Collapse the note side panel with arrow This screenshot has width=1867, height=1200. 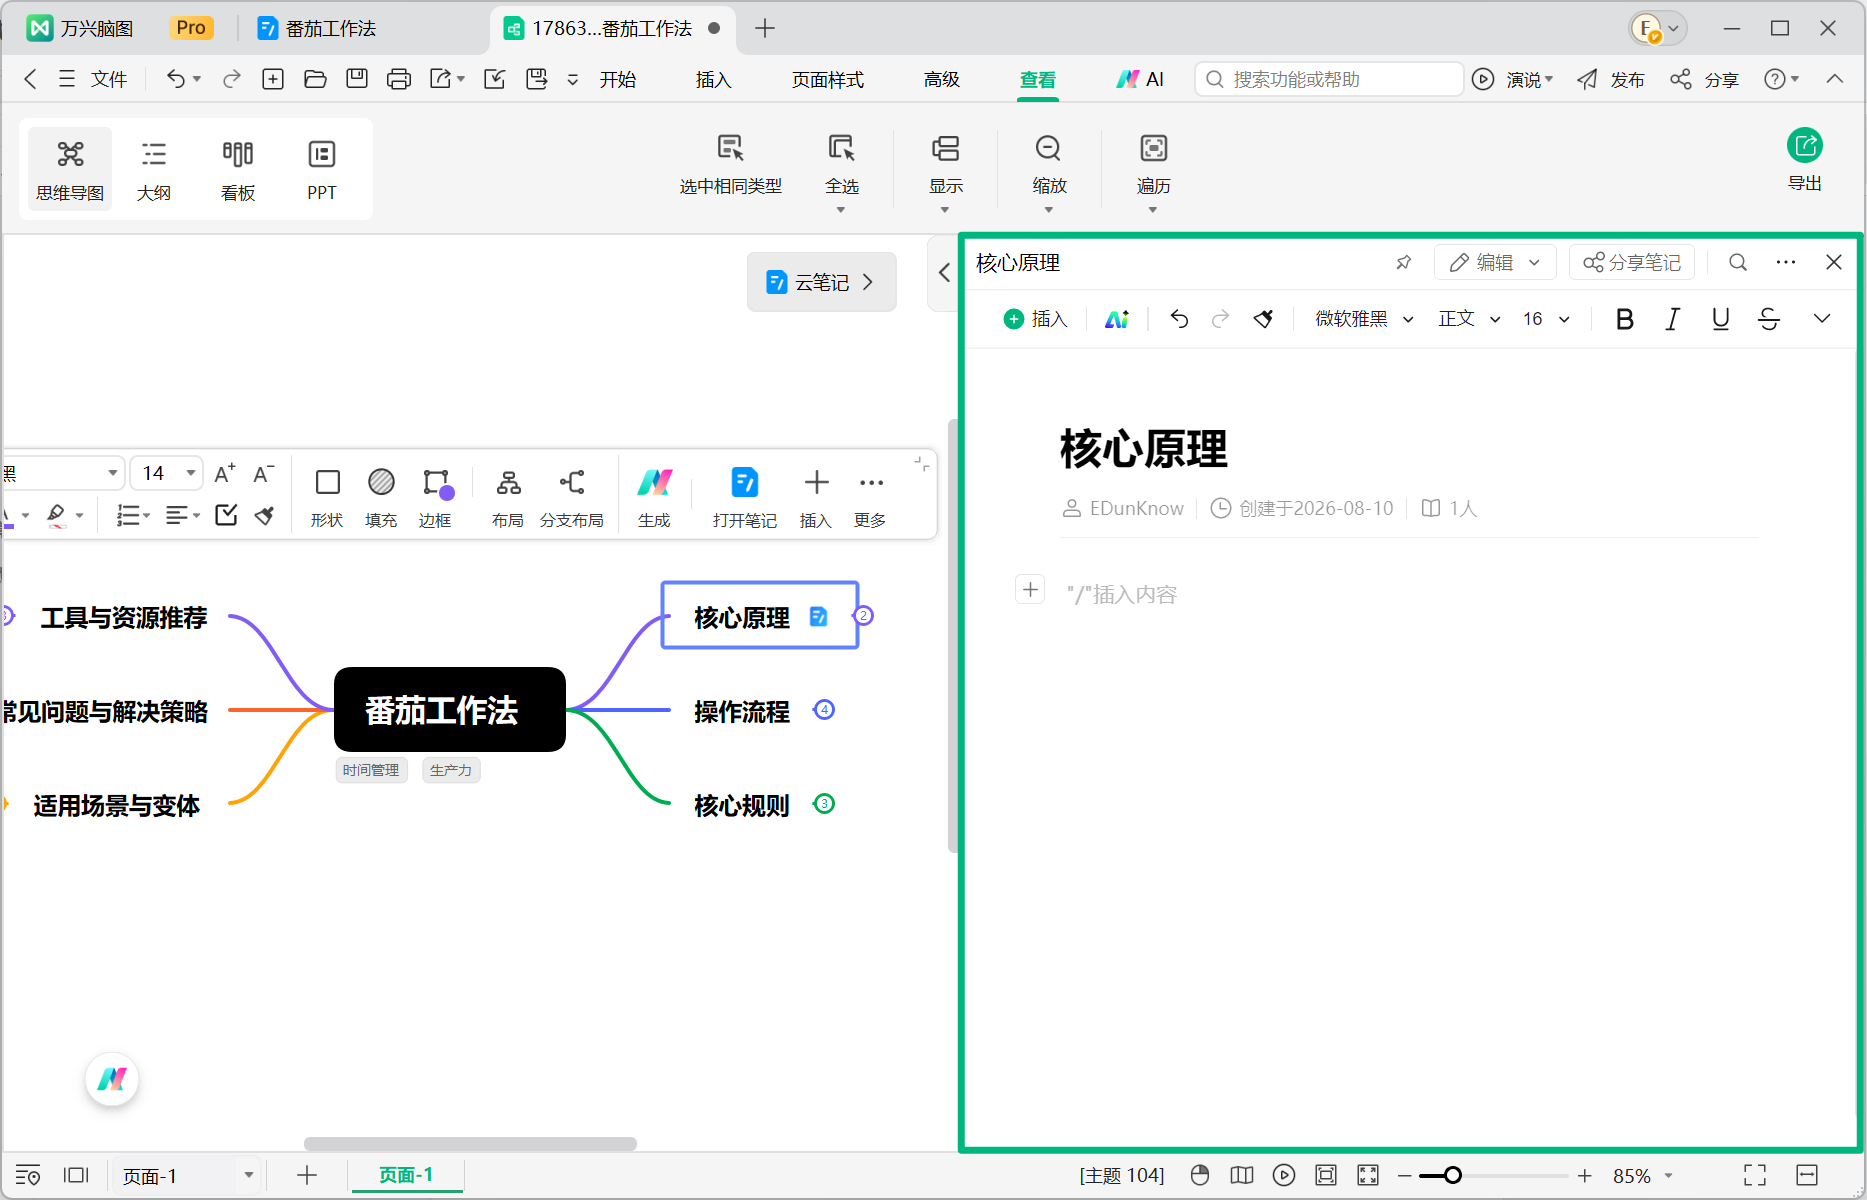tap(944, 272)
